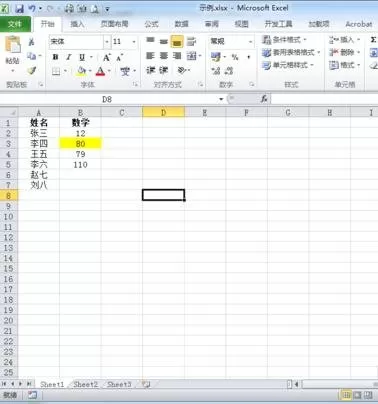The height and width of the screenshot is (404, 378).
Task: Switch to Sheet2 worksheet tab
Action: coord(86,384)
